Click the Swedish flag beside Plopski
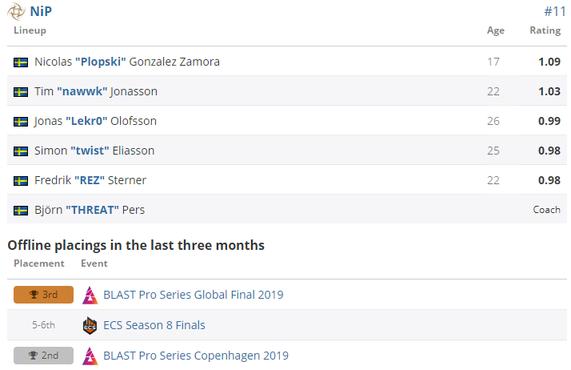571x370 pixels. pos(21,62)
